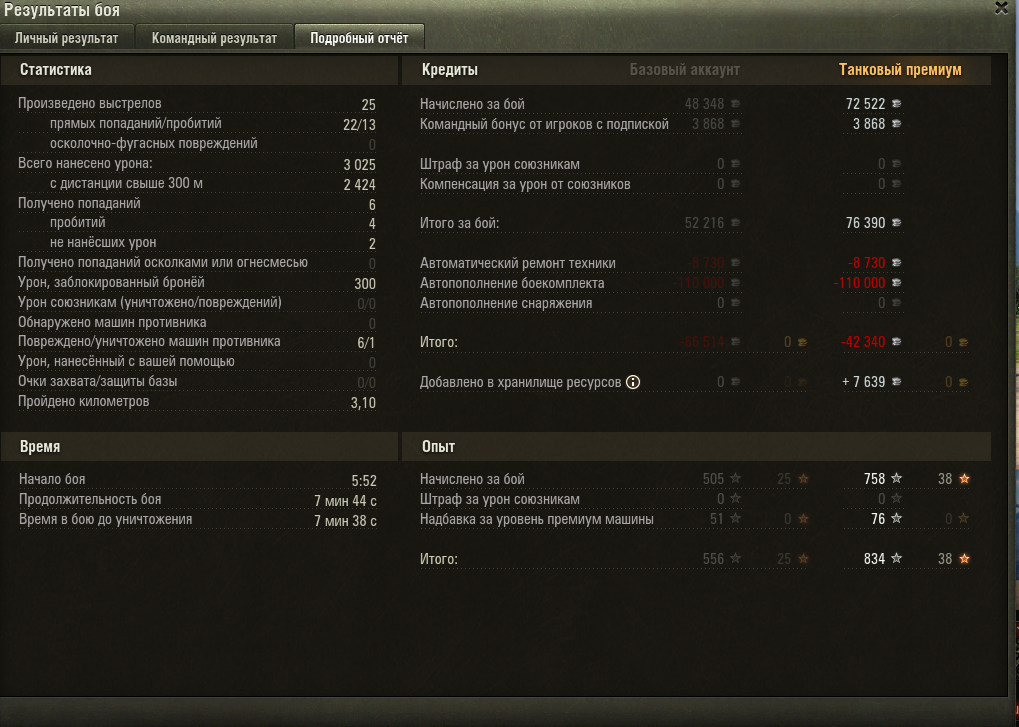
Task: Click the Всего нанесено урона row
Action: [x=197, y=164]
